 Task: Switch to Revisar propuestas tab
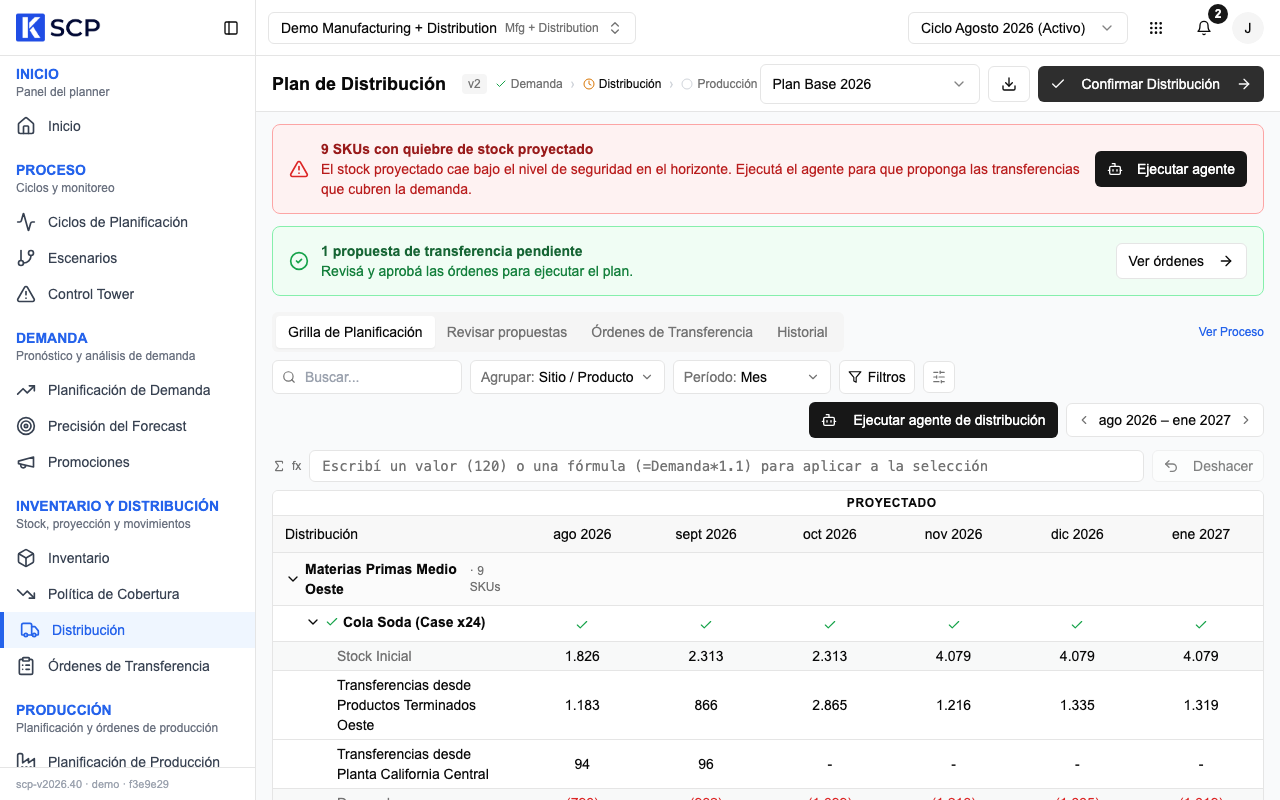click(507, 332)
